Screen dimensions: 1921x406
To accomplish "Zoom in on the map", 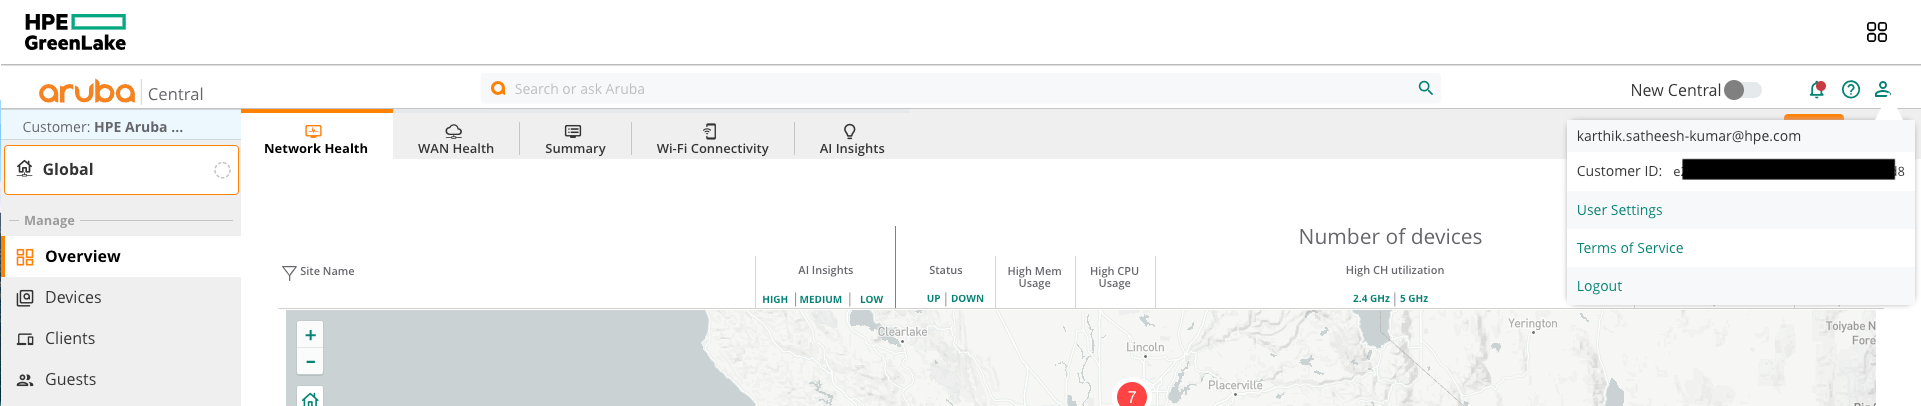I will pyautogui.click(x=311, y=335).
